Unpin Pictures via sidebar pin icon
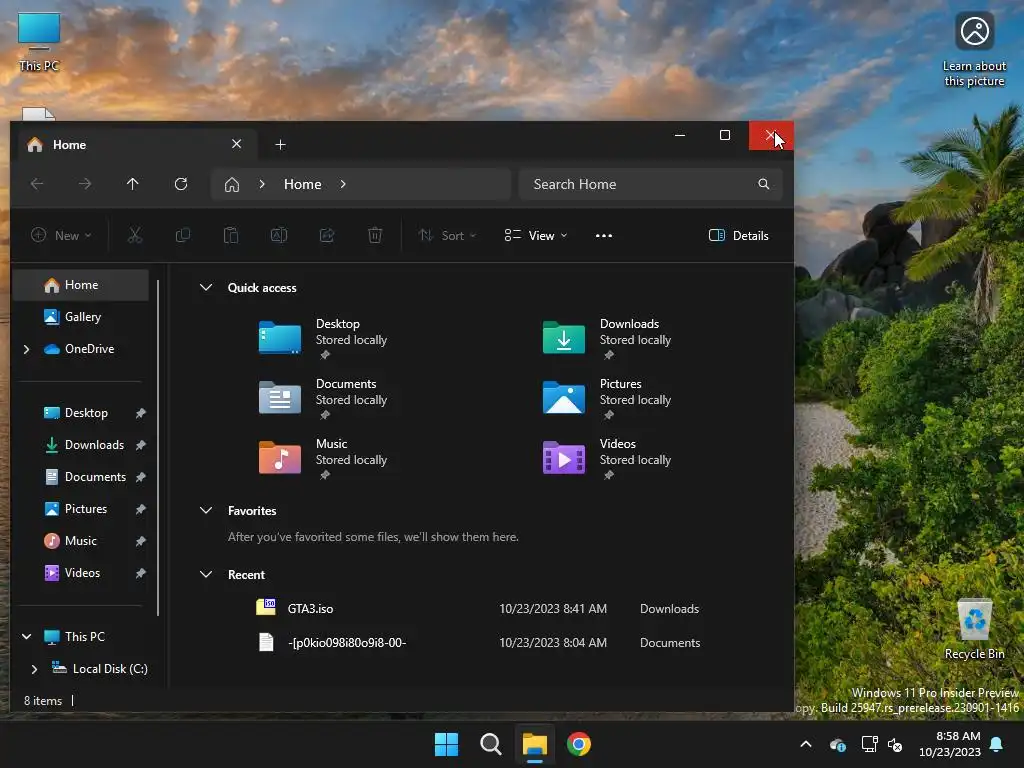Viewport: 1024px width, 768px height. point(140,509)
